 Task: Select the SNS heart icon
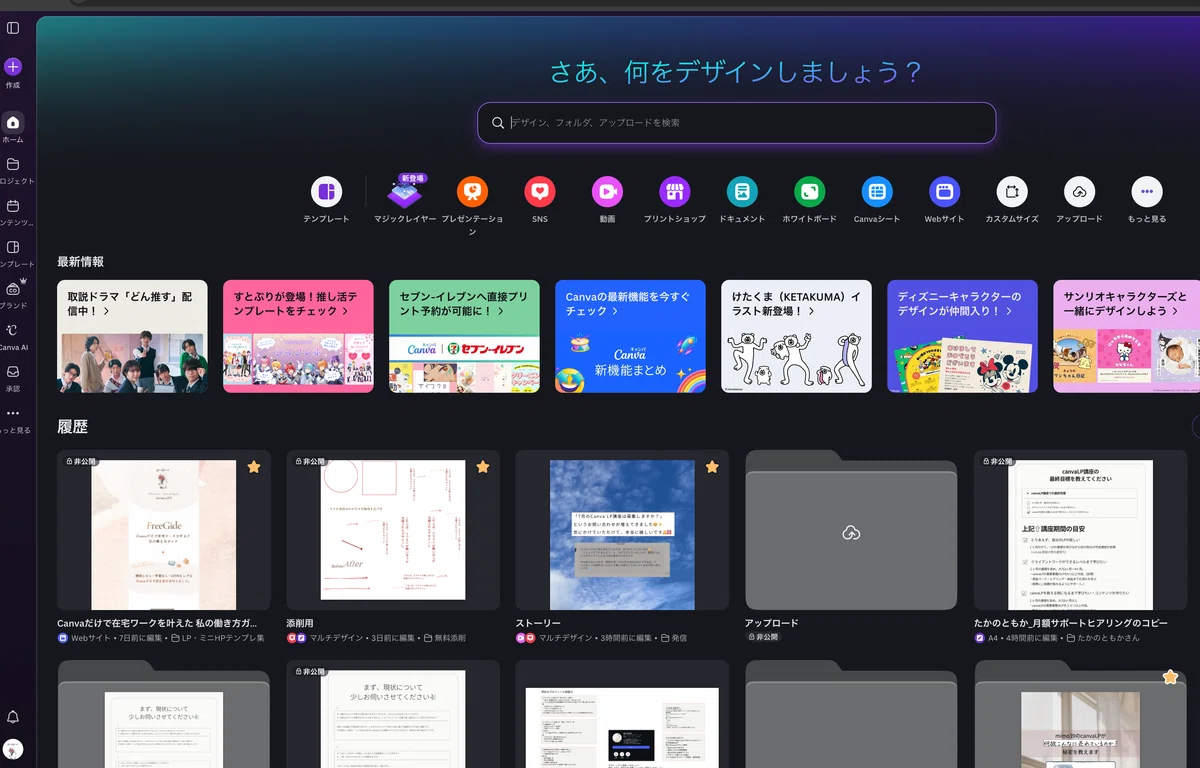coord(540,191)
